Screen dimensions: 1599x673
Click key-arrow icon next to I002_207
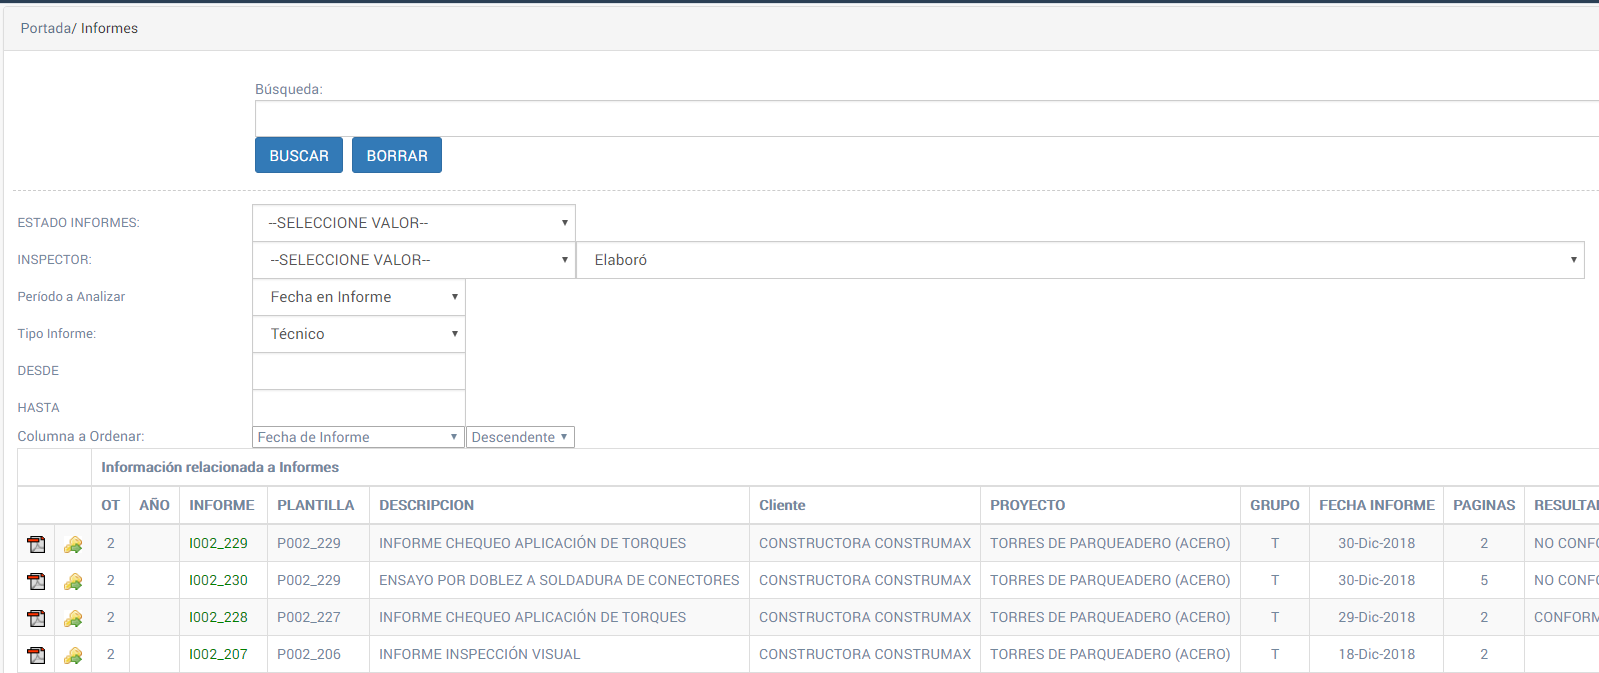tap(73, 655)
